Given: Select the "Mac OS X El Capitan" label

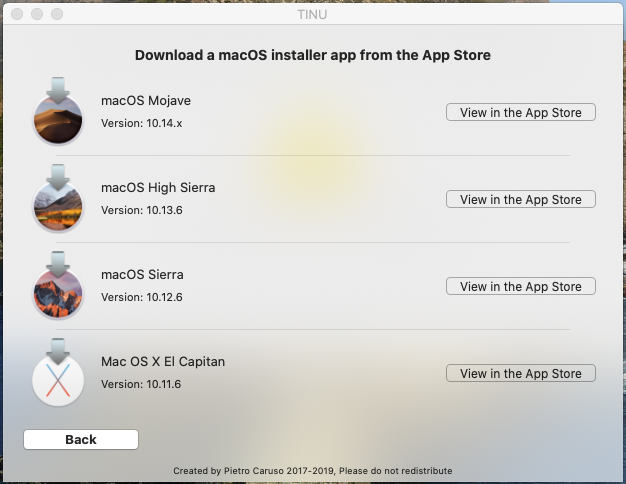Looking at the screenshot, I should pyautogui.click(x=163, y=362).
